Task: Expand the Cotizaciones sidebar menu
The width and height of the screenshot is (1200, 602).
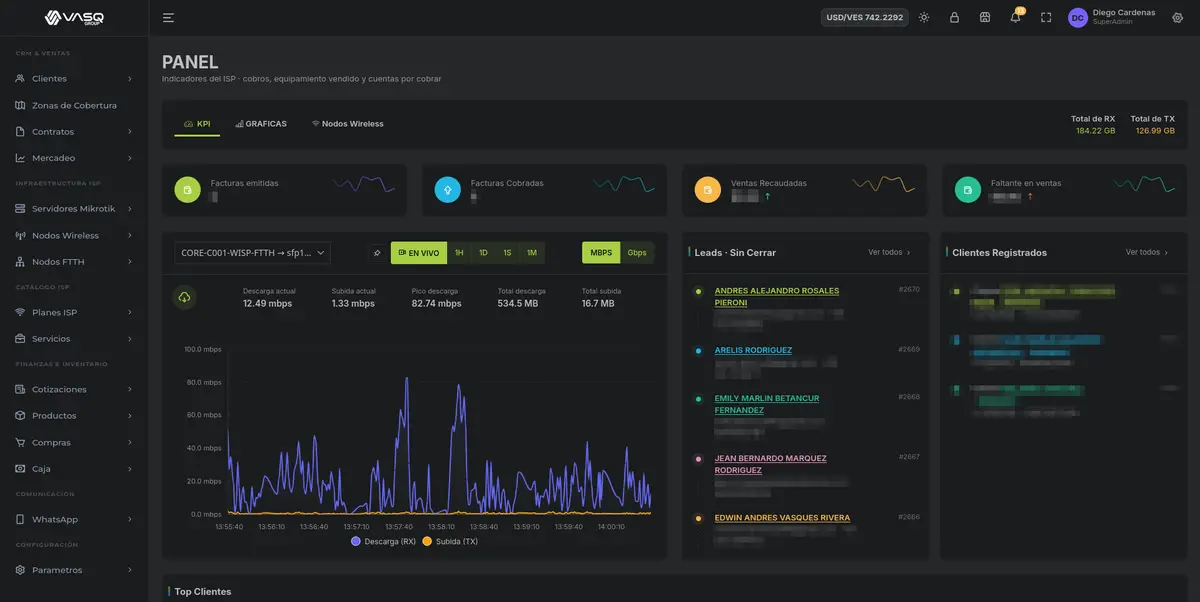Action: tap(74, 389)
